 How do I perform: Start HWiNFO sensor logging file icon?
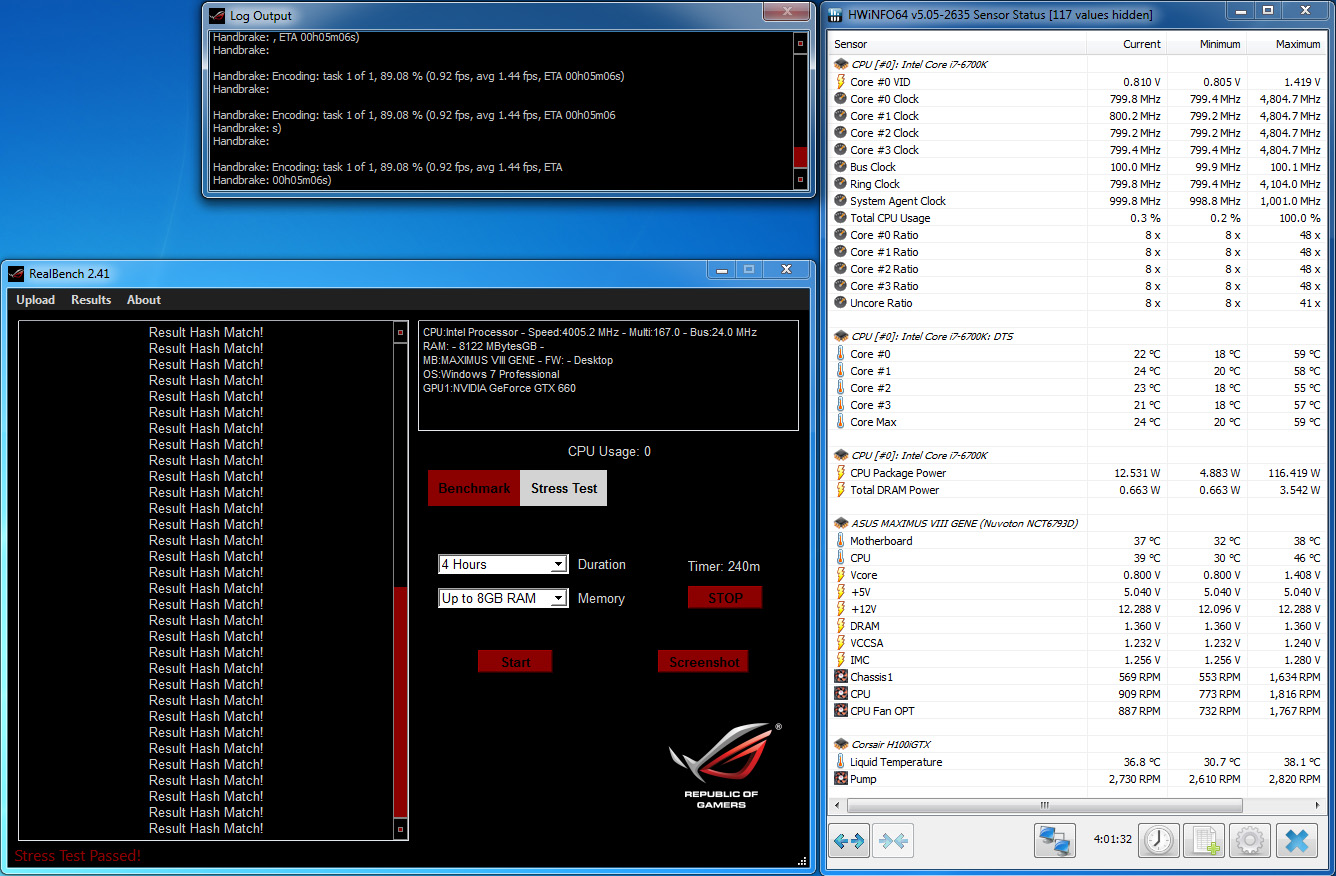point(1204,841)
